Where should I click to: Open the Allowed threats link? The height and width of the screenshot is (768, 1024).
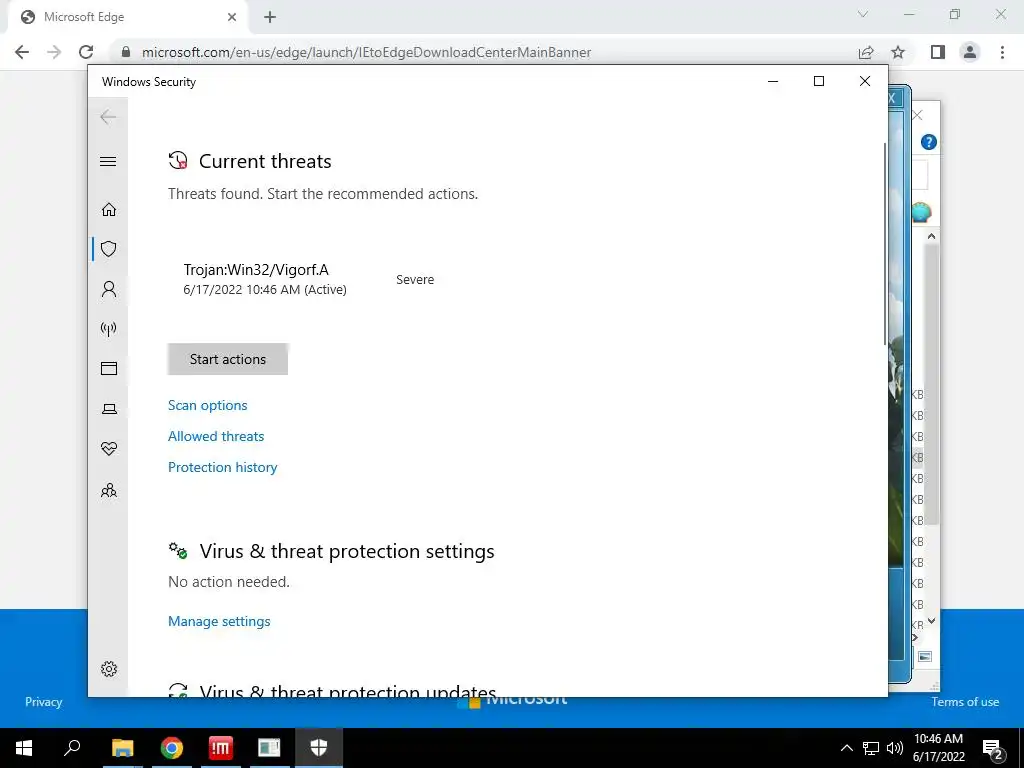[x=216, y=436]
